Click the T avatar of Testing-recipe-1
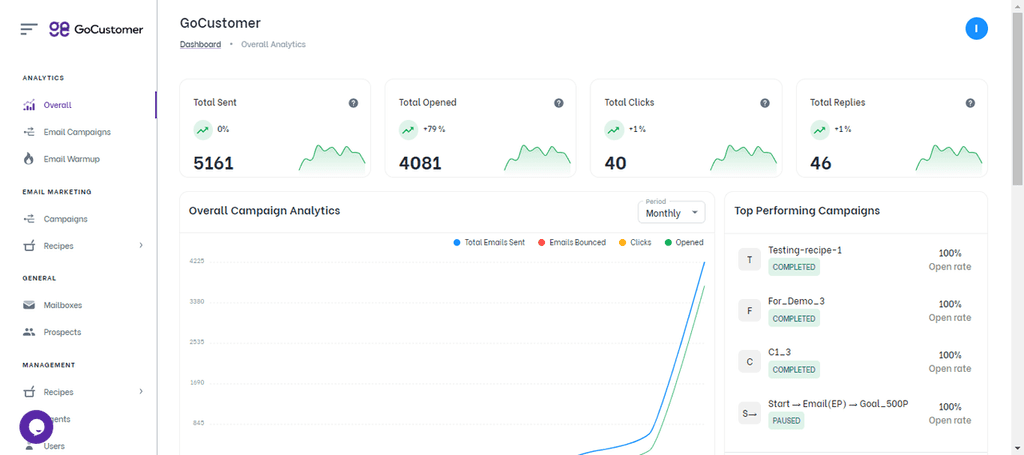This screenshot has width=1024, height=455. tap(750, 260)
